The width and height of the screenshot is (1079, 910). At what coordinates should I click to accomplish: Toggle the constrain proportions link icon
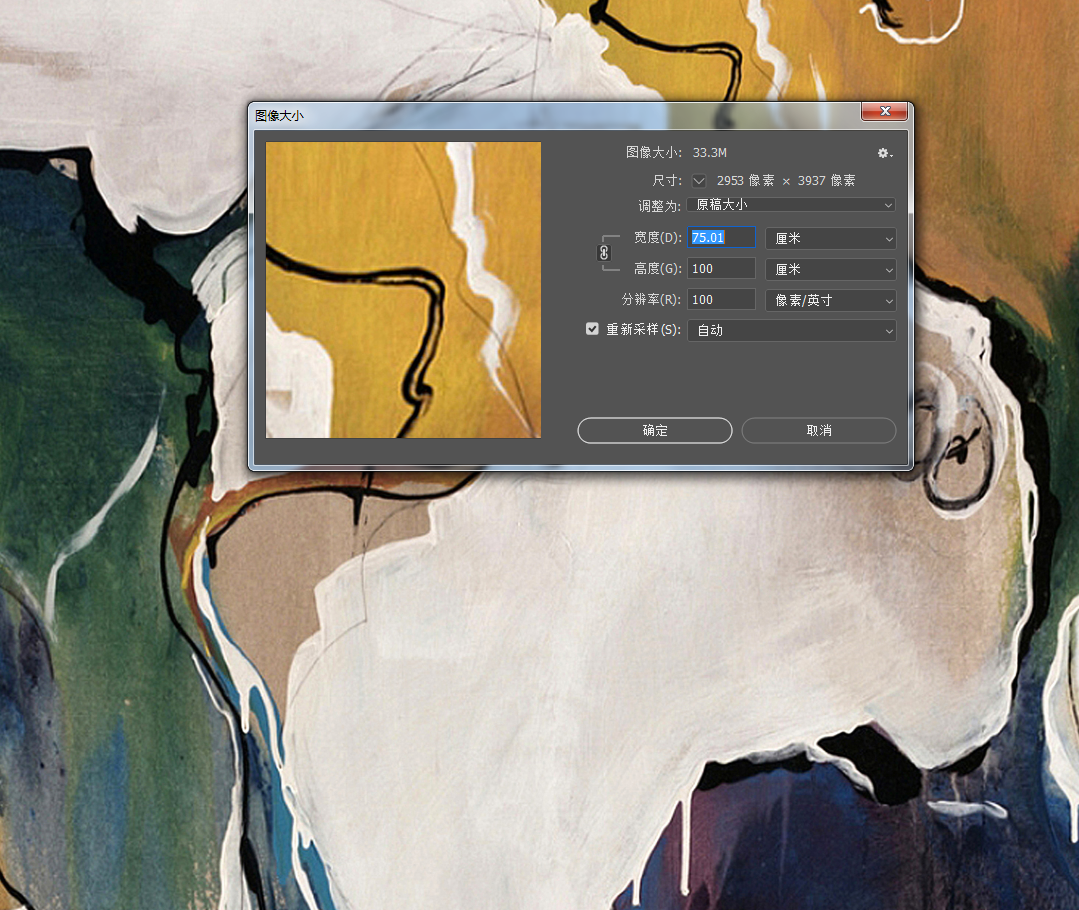click(604, 253)
